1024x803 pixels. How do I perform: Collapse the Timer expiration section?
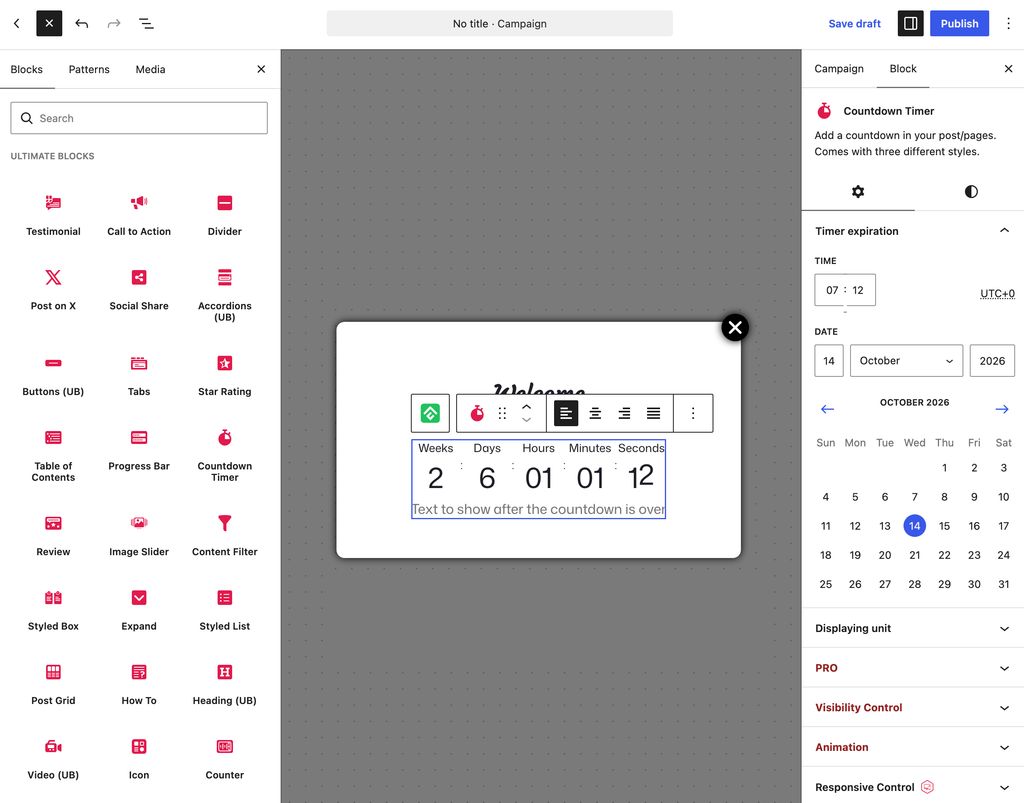(912, 231)
